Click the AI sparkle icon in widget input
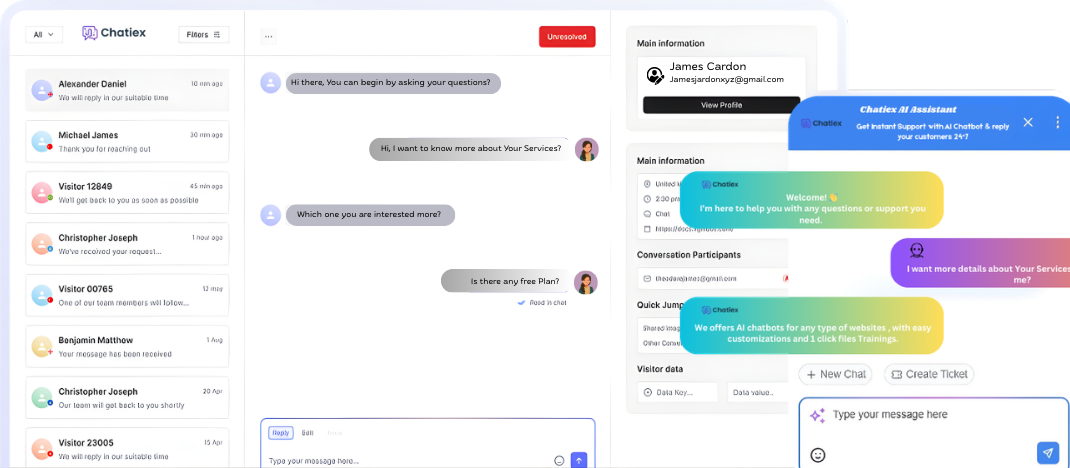This screenshot has height=468, width=1070. point(817,415)
